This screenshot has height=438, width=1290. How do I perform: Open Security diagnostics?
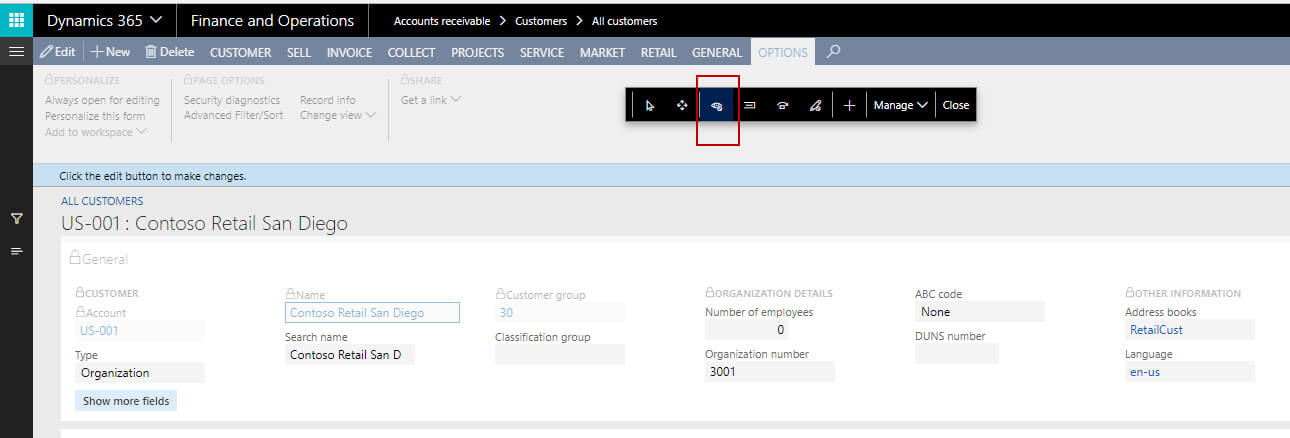232,100
